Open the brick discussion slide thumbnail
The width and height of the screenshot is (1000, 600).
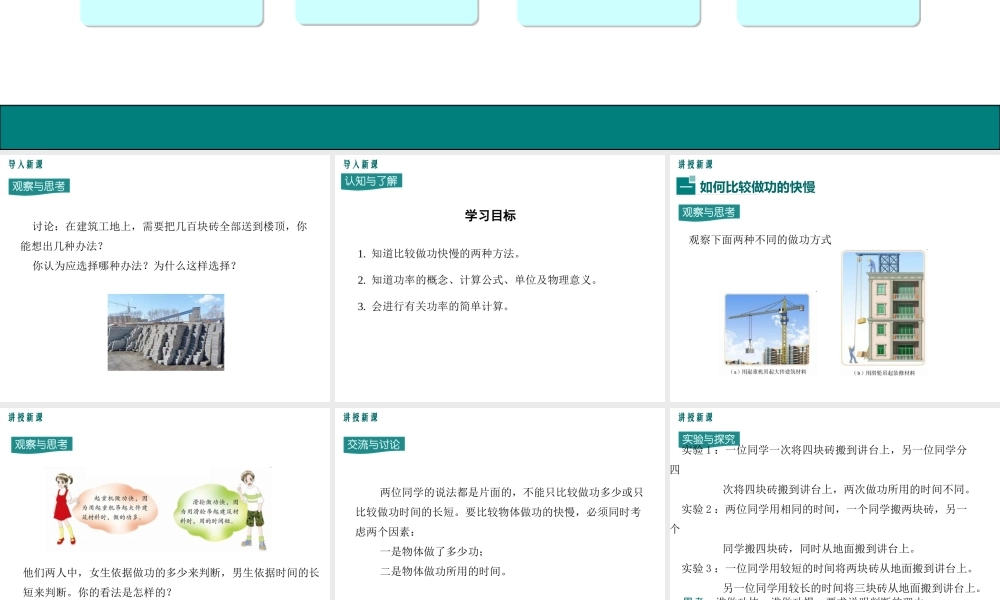coord(165,278)
